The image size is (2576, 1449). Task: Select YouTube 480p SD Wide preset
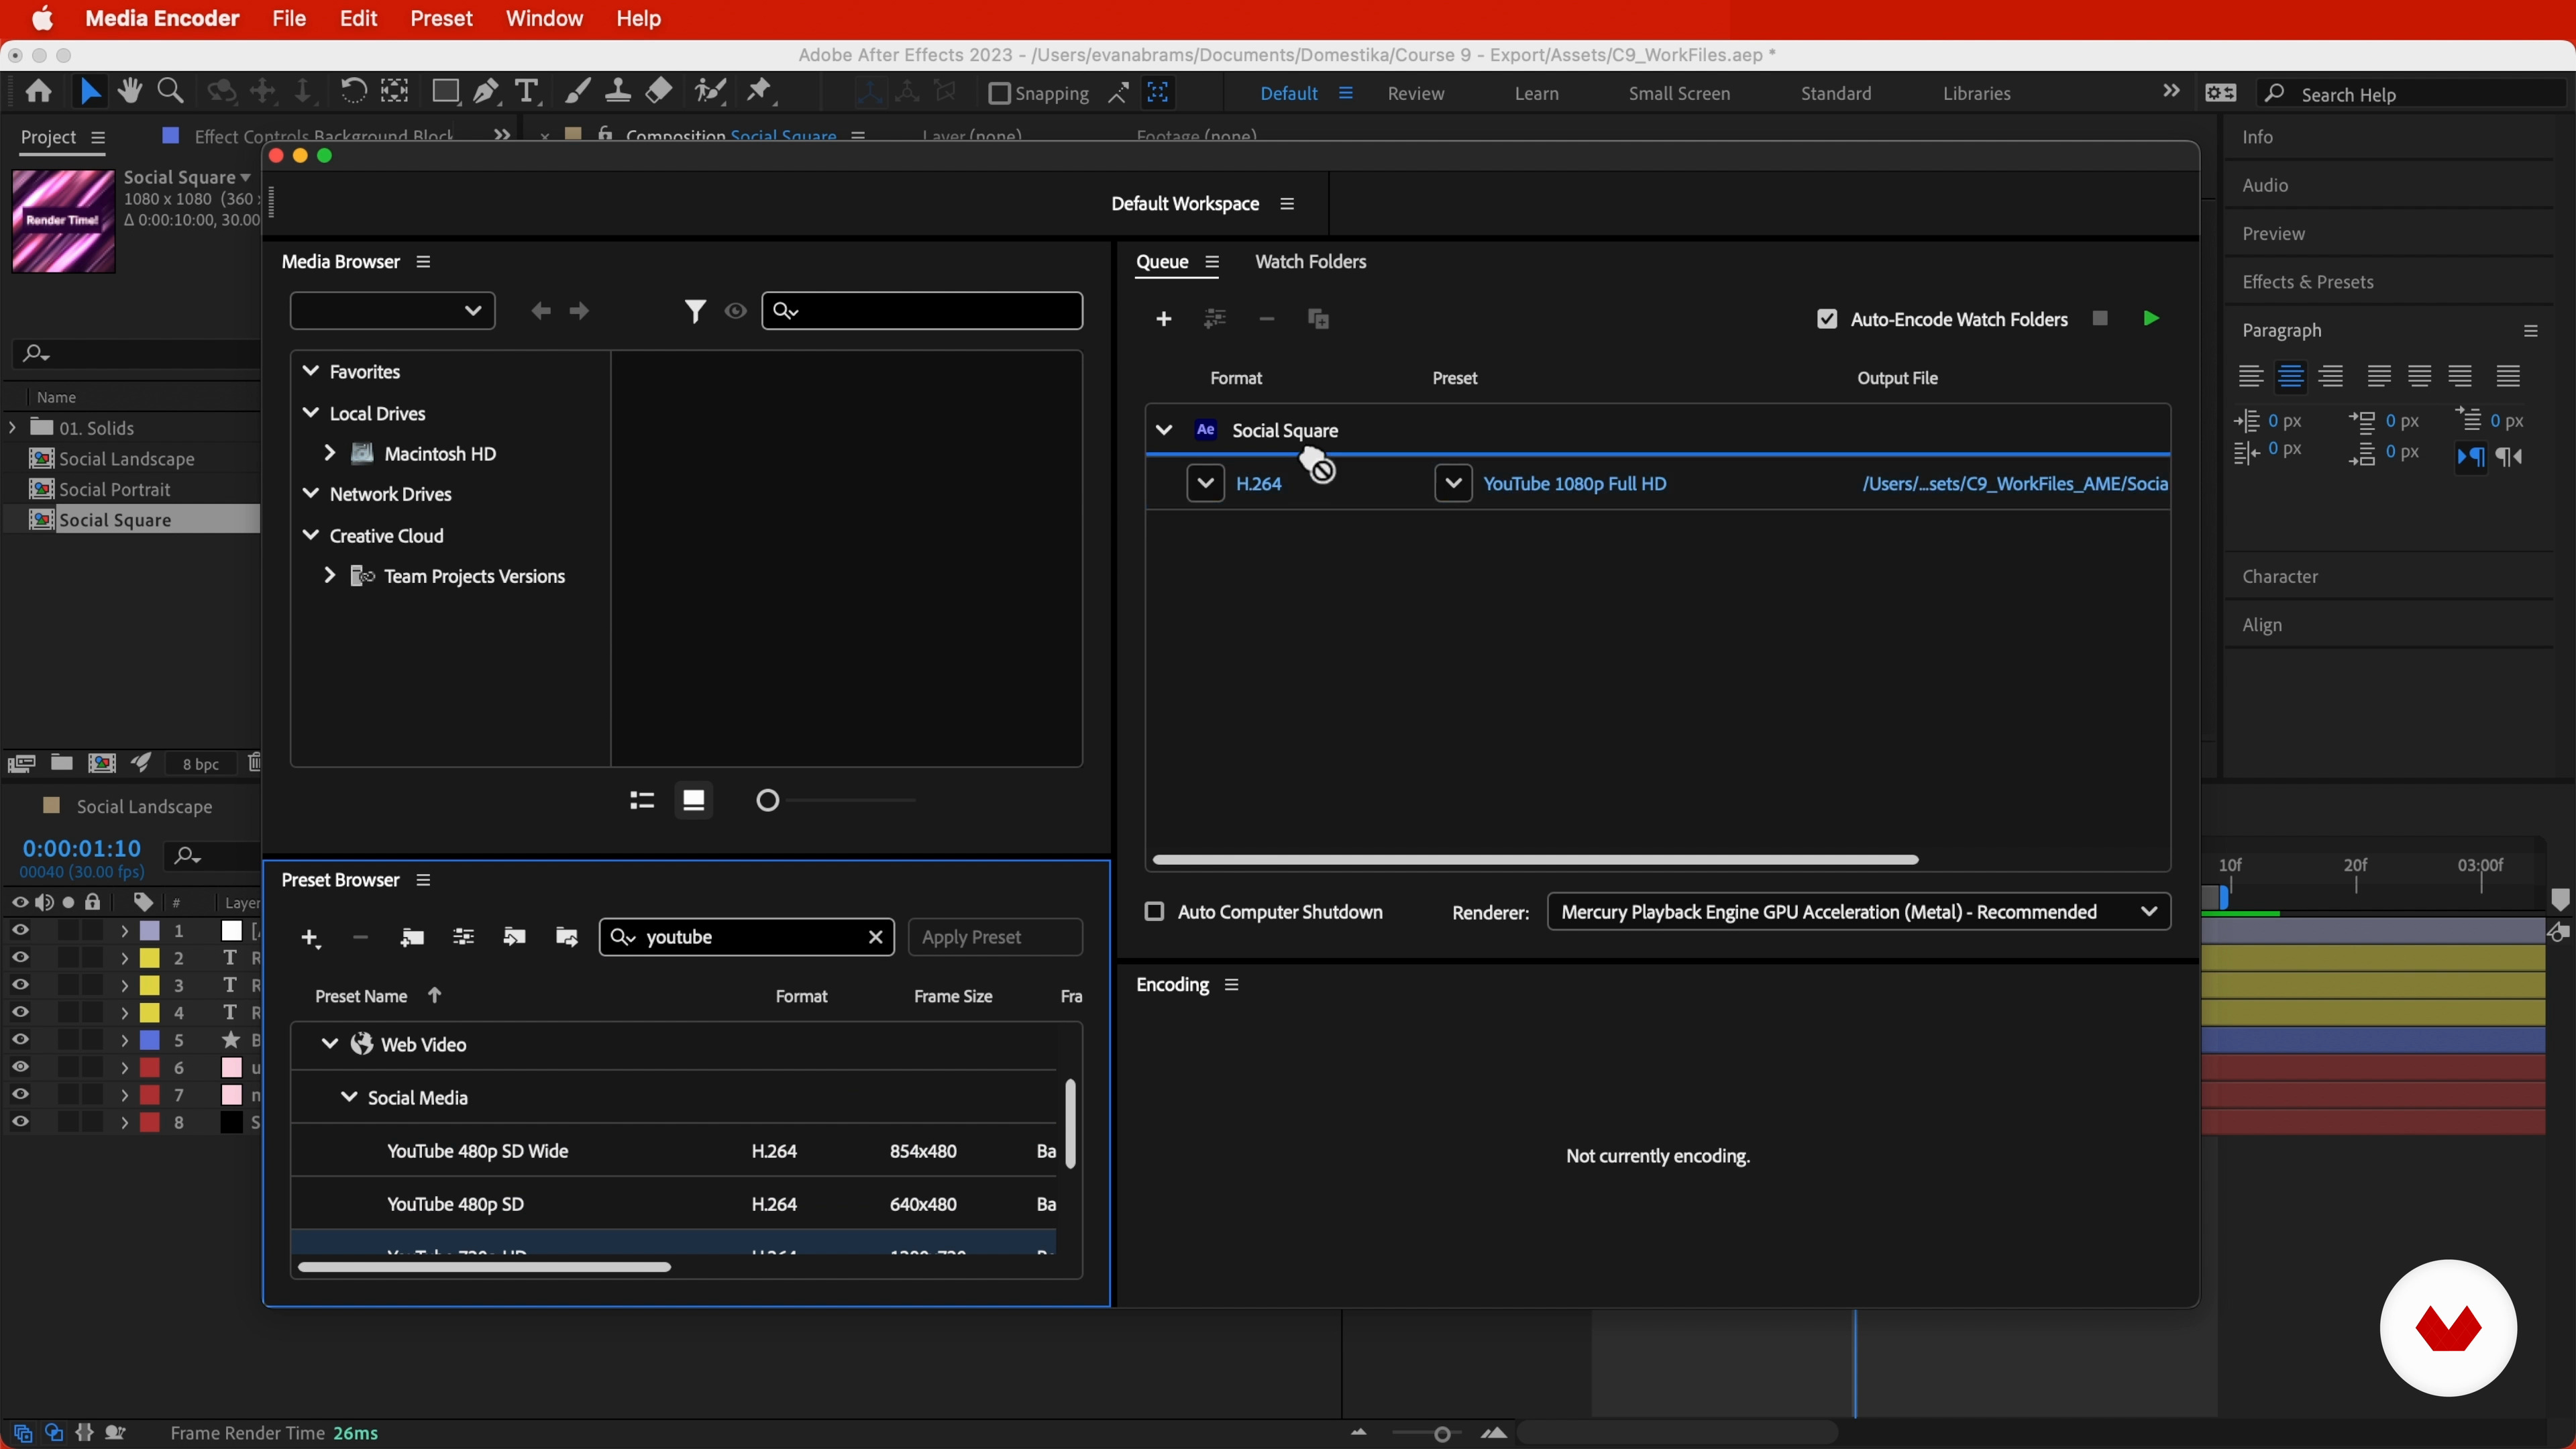pos(674,1151)
